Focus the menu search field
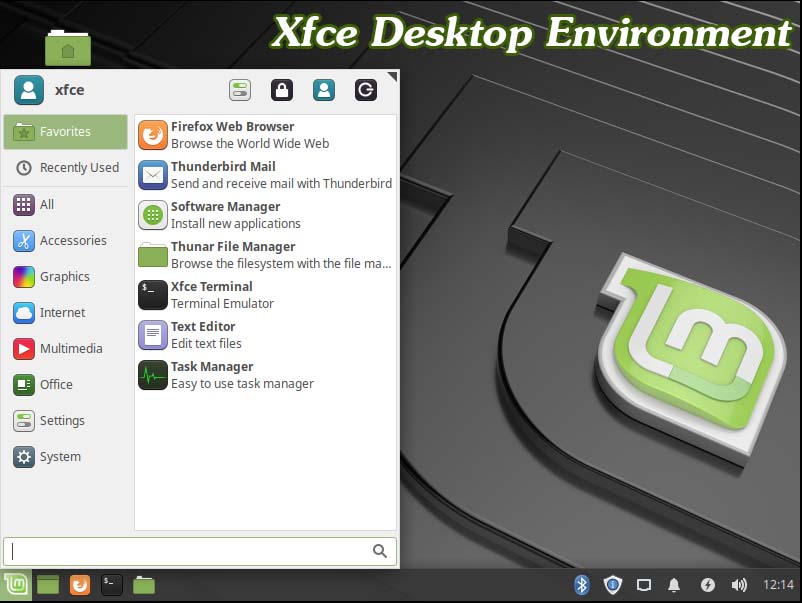Viewport: 802px width, 603px height. point(200,551)
